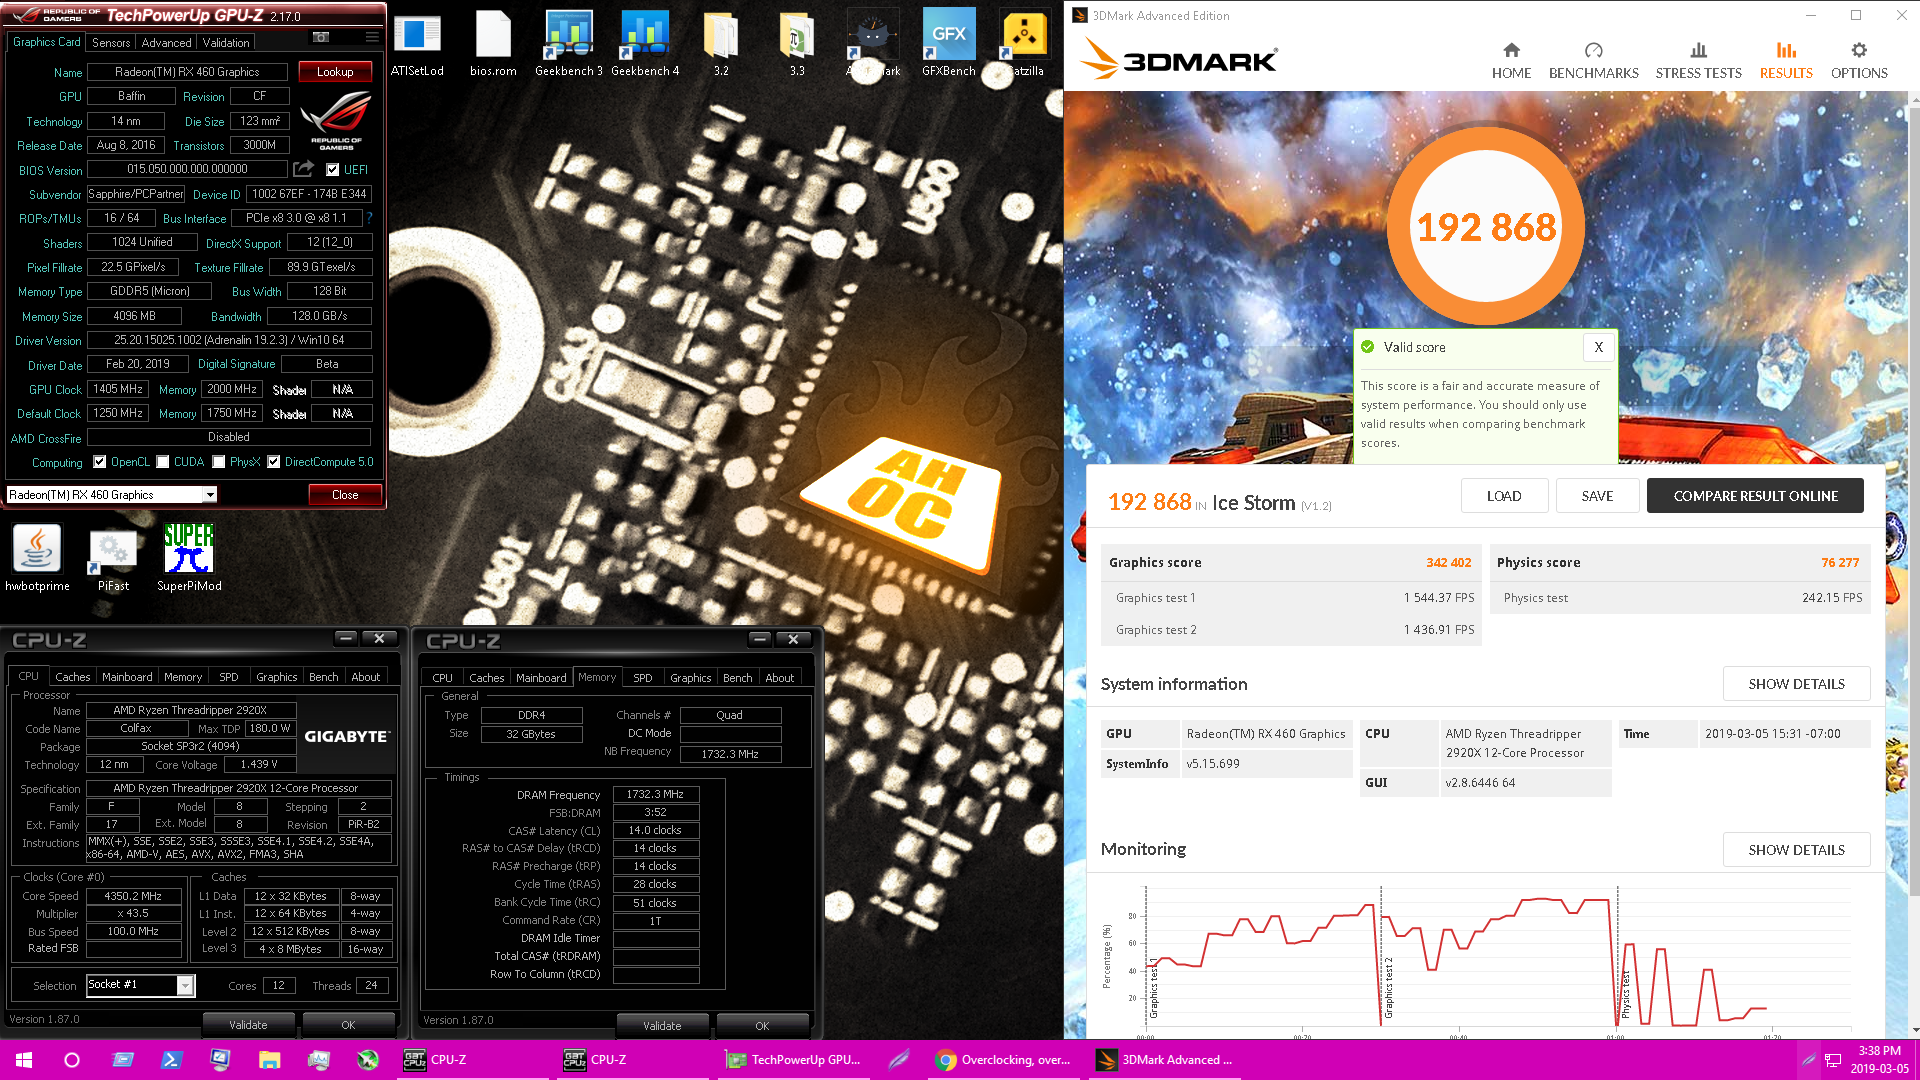Open Mainboard tab in left CPU-Z window
The width and height of the screenshot is (1920, 1080).
click(127, 677)
